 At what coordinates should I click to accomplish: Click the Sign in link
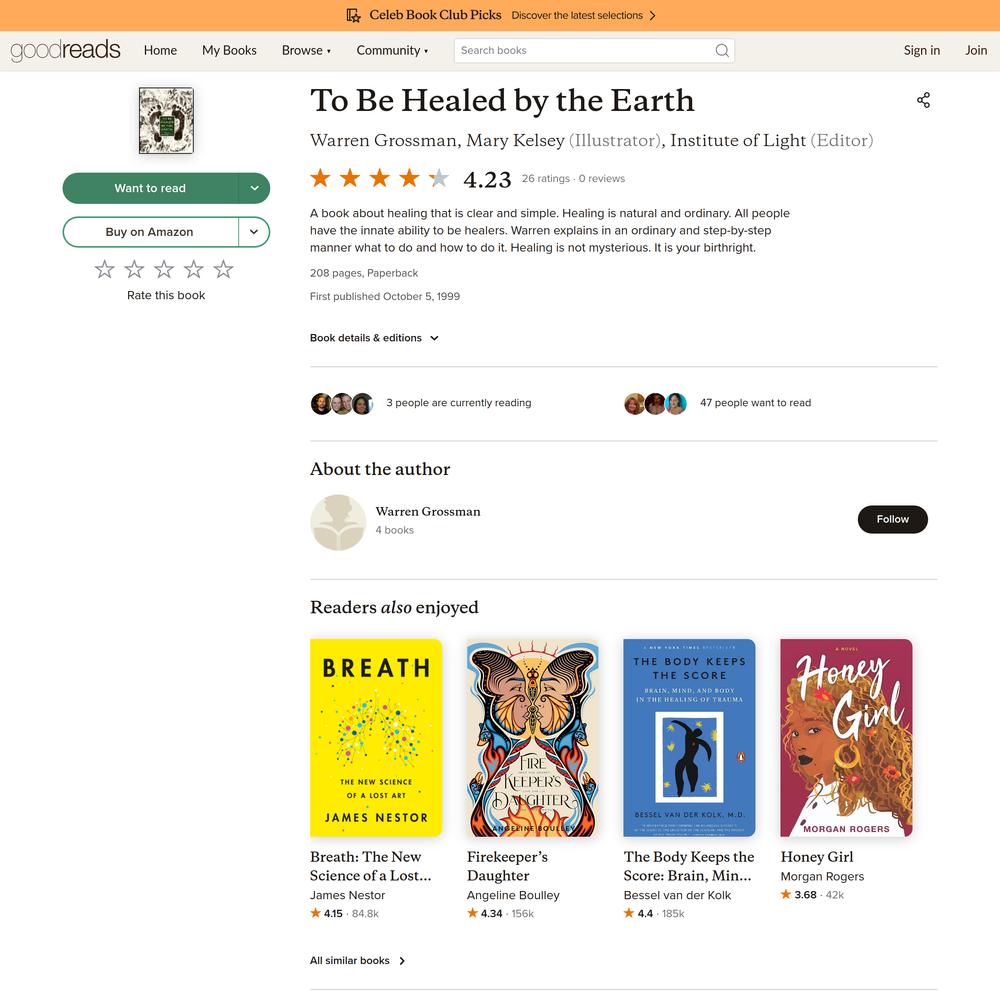coord(922,50)
